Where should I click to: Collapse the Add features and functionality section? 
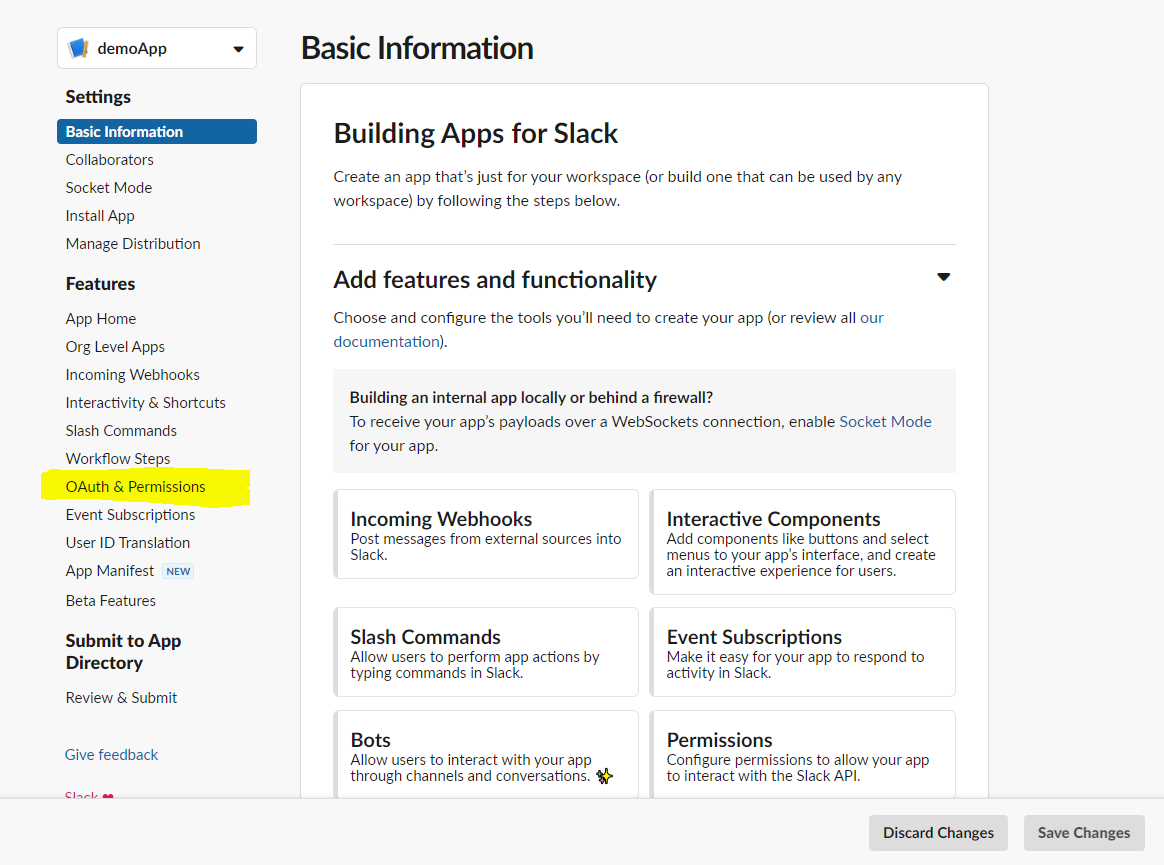click(943, 277)
